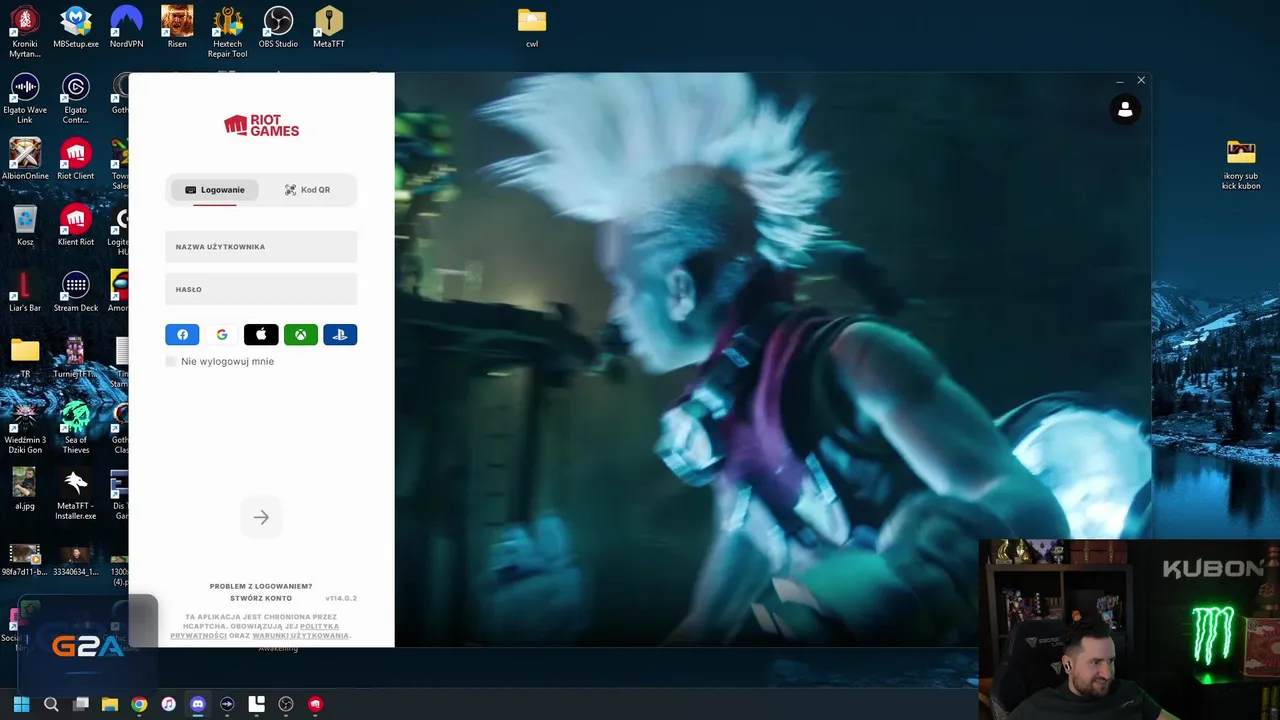Select TurniejTFT desktop icon
The height and width of the screenshot is (720, 1280).
(x=76, y=357)
